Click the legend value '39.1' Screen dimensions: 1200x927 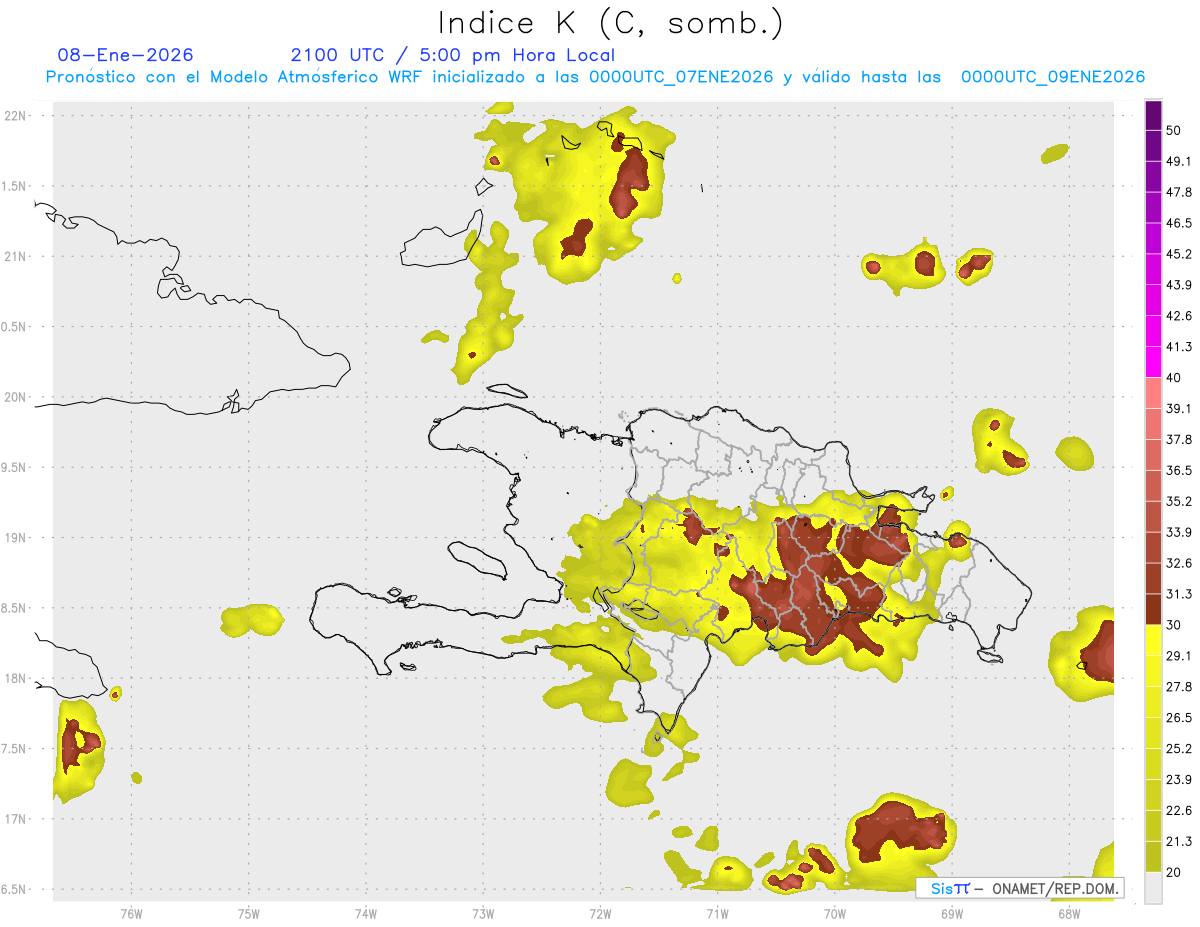(x=1179, y=409)
